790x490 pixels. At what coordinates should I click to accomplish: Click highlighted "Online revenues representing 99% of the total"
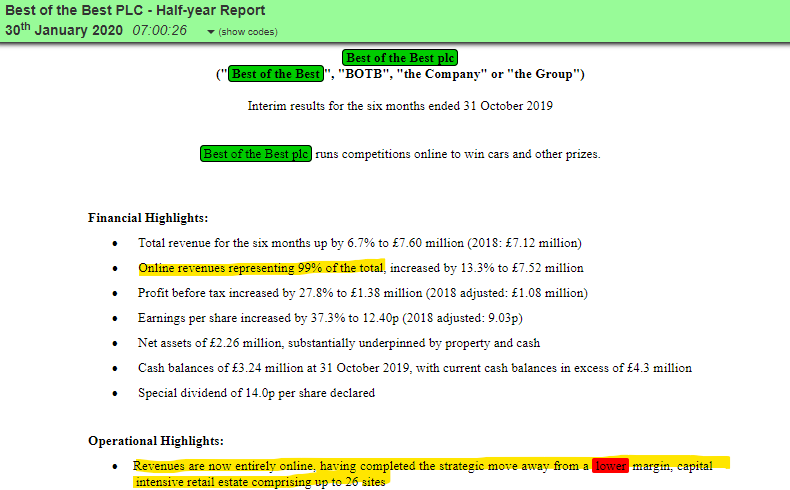coord(261,268)
